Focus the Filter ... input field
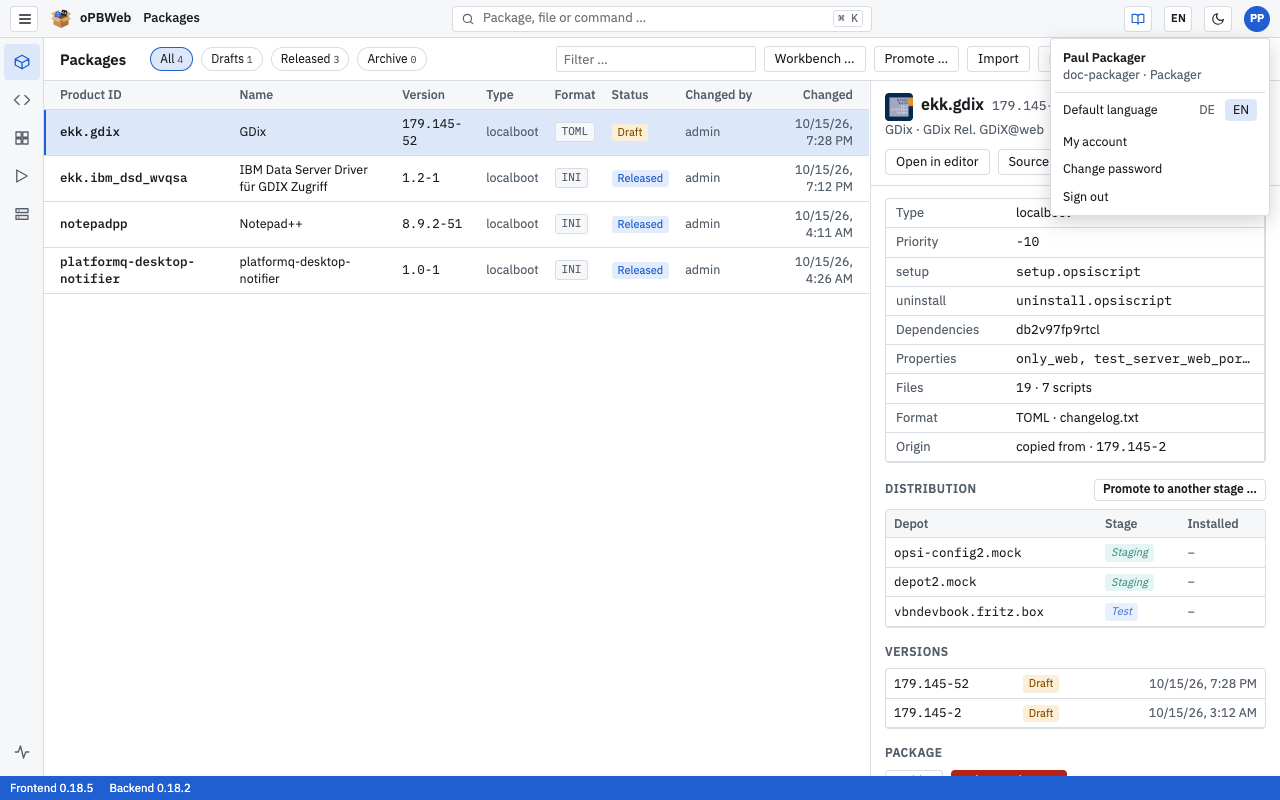This screenshot has width=1280, height=800. pyautogui.click(x=656, y=59)
